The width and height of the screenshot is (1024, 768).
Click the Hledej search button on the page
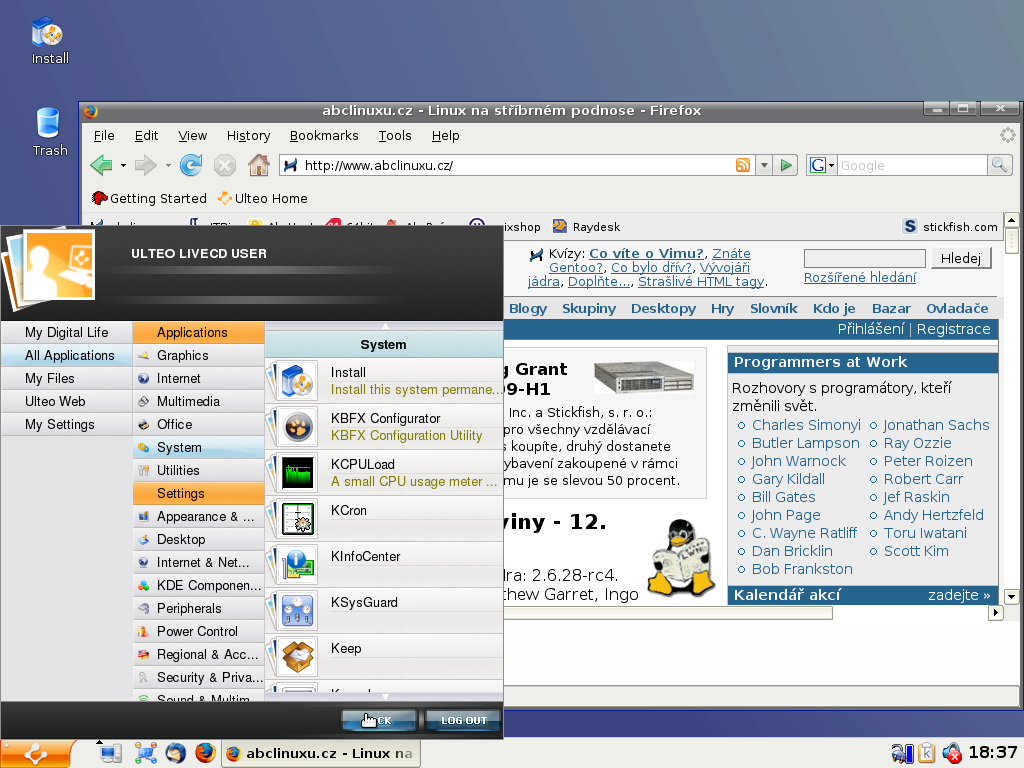coord(961,258)
